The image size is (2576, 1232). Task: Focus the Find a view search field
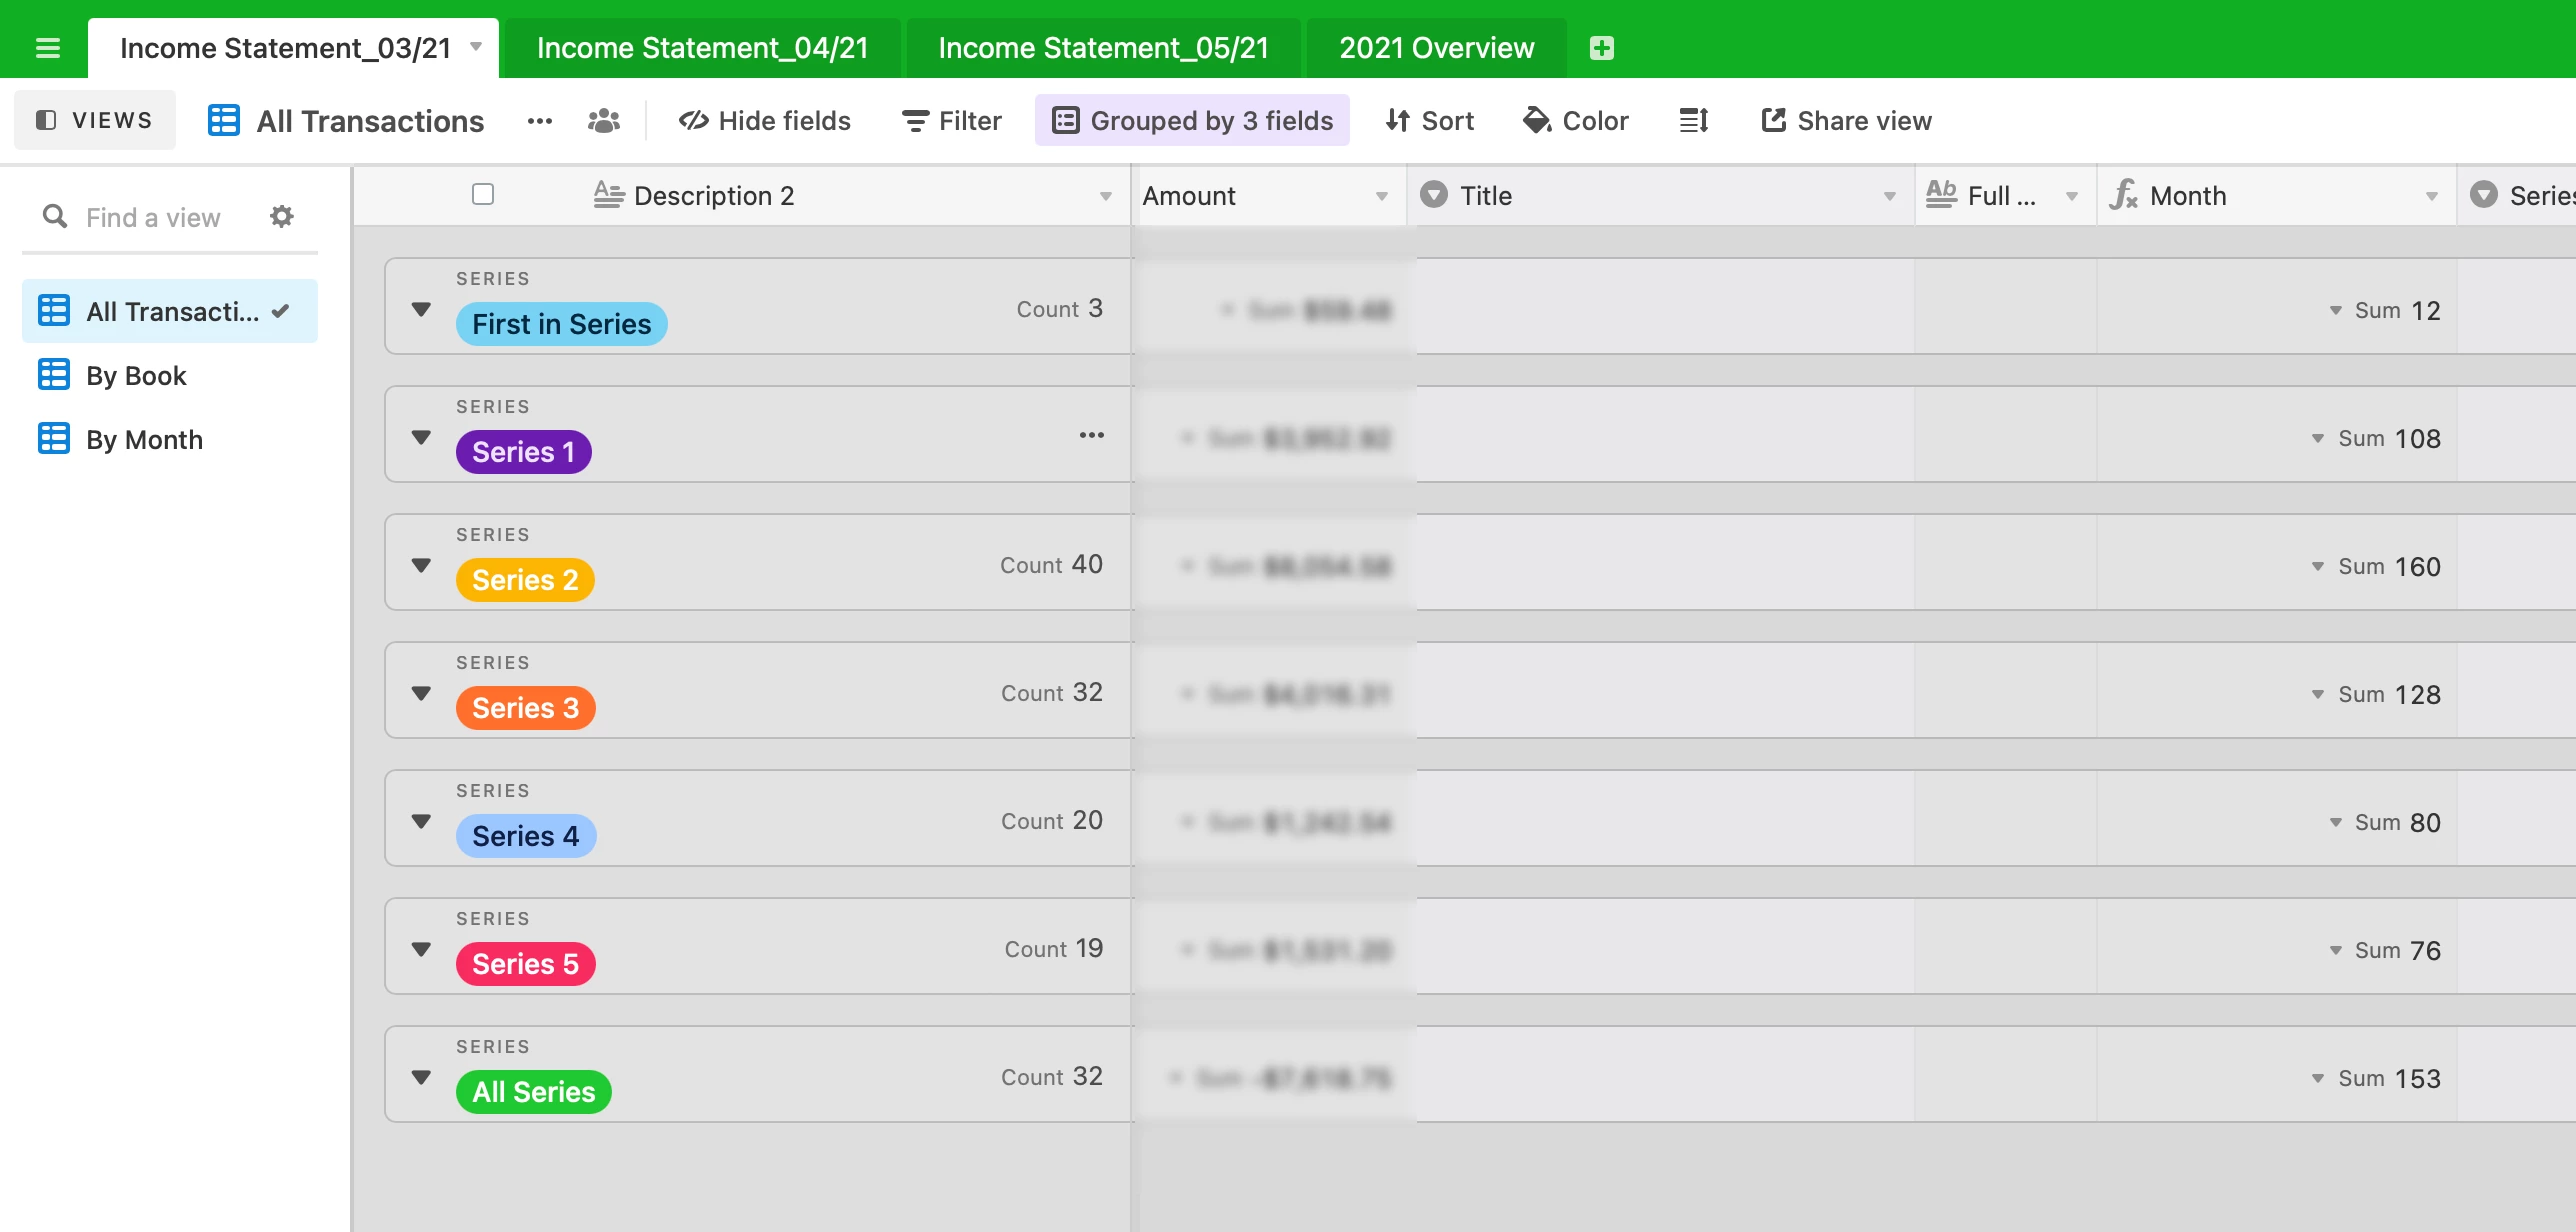pos(153,217)
